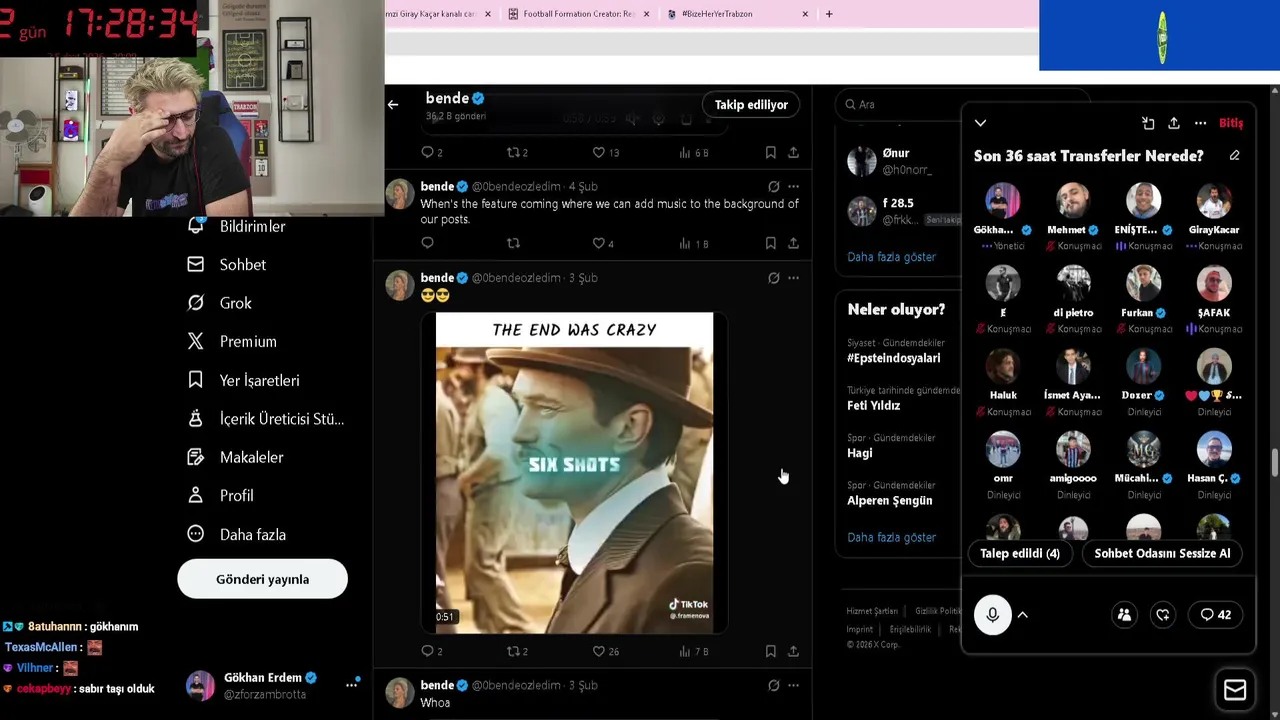
Task: Open Grok action on the emoji 3 Şub post
Action: click(773, 277)
